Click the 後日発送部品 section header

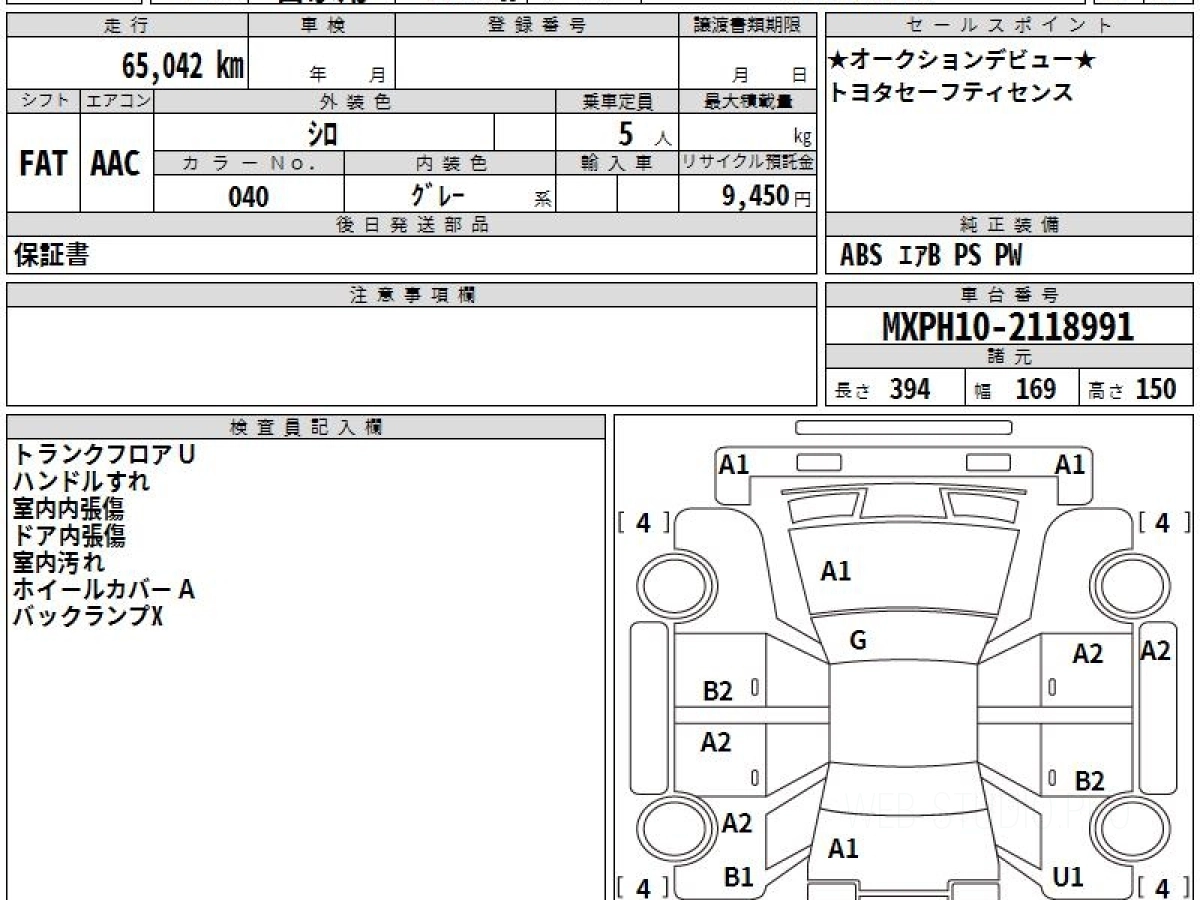[411, 225]
